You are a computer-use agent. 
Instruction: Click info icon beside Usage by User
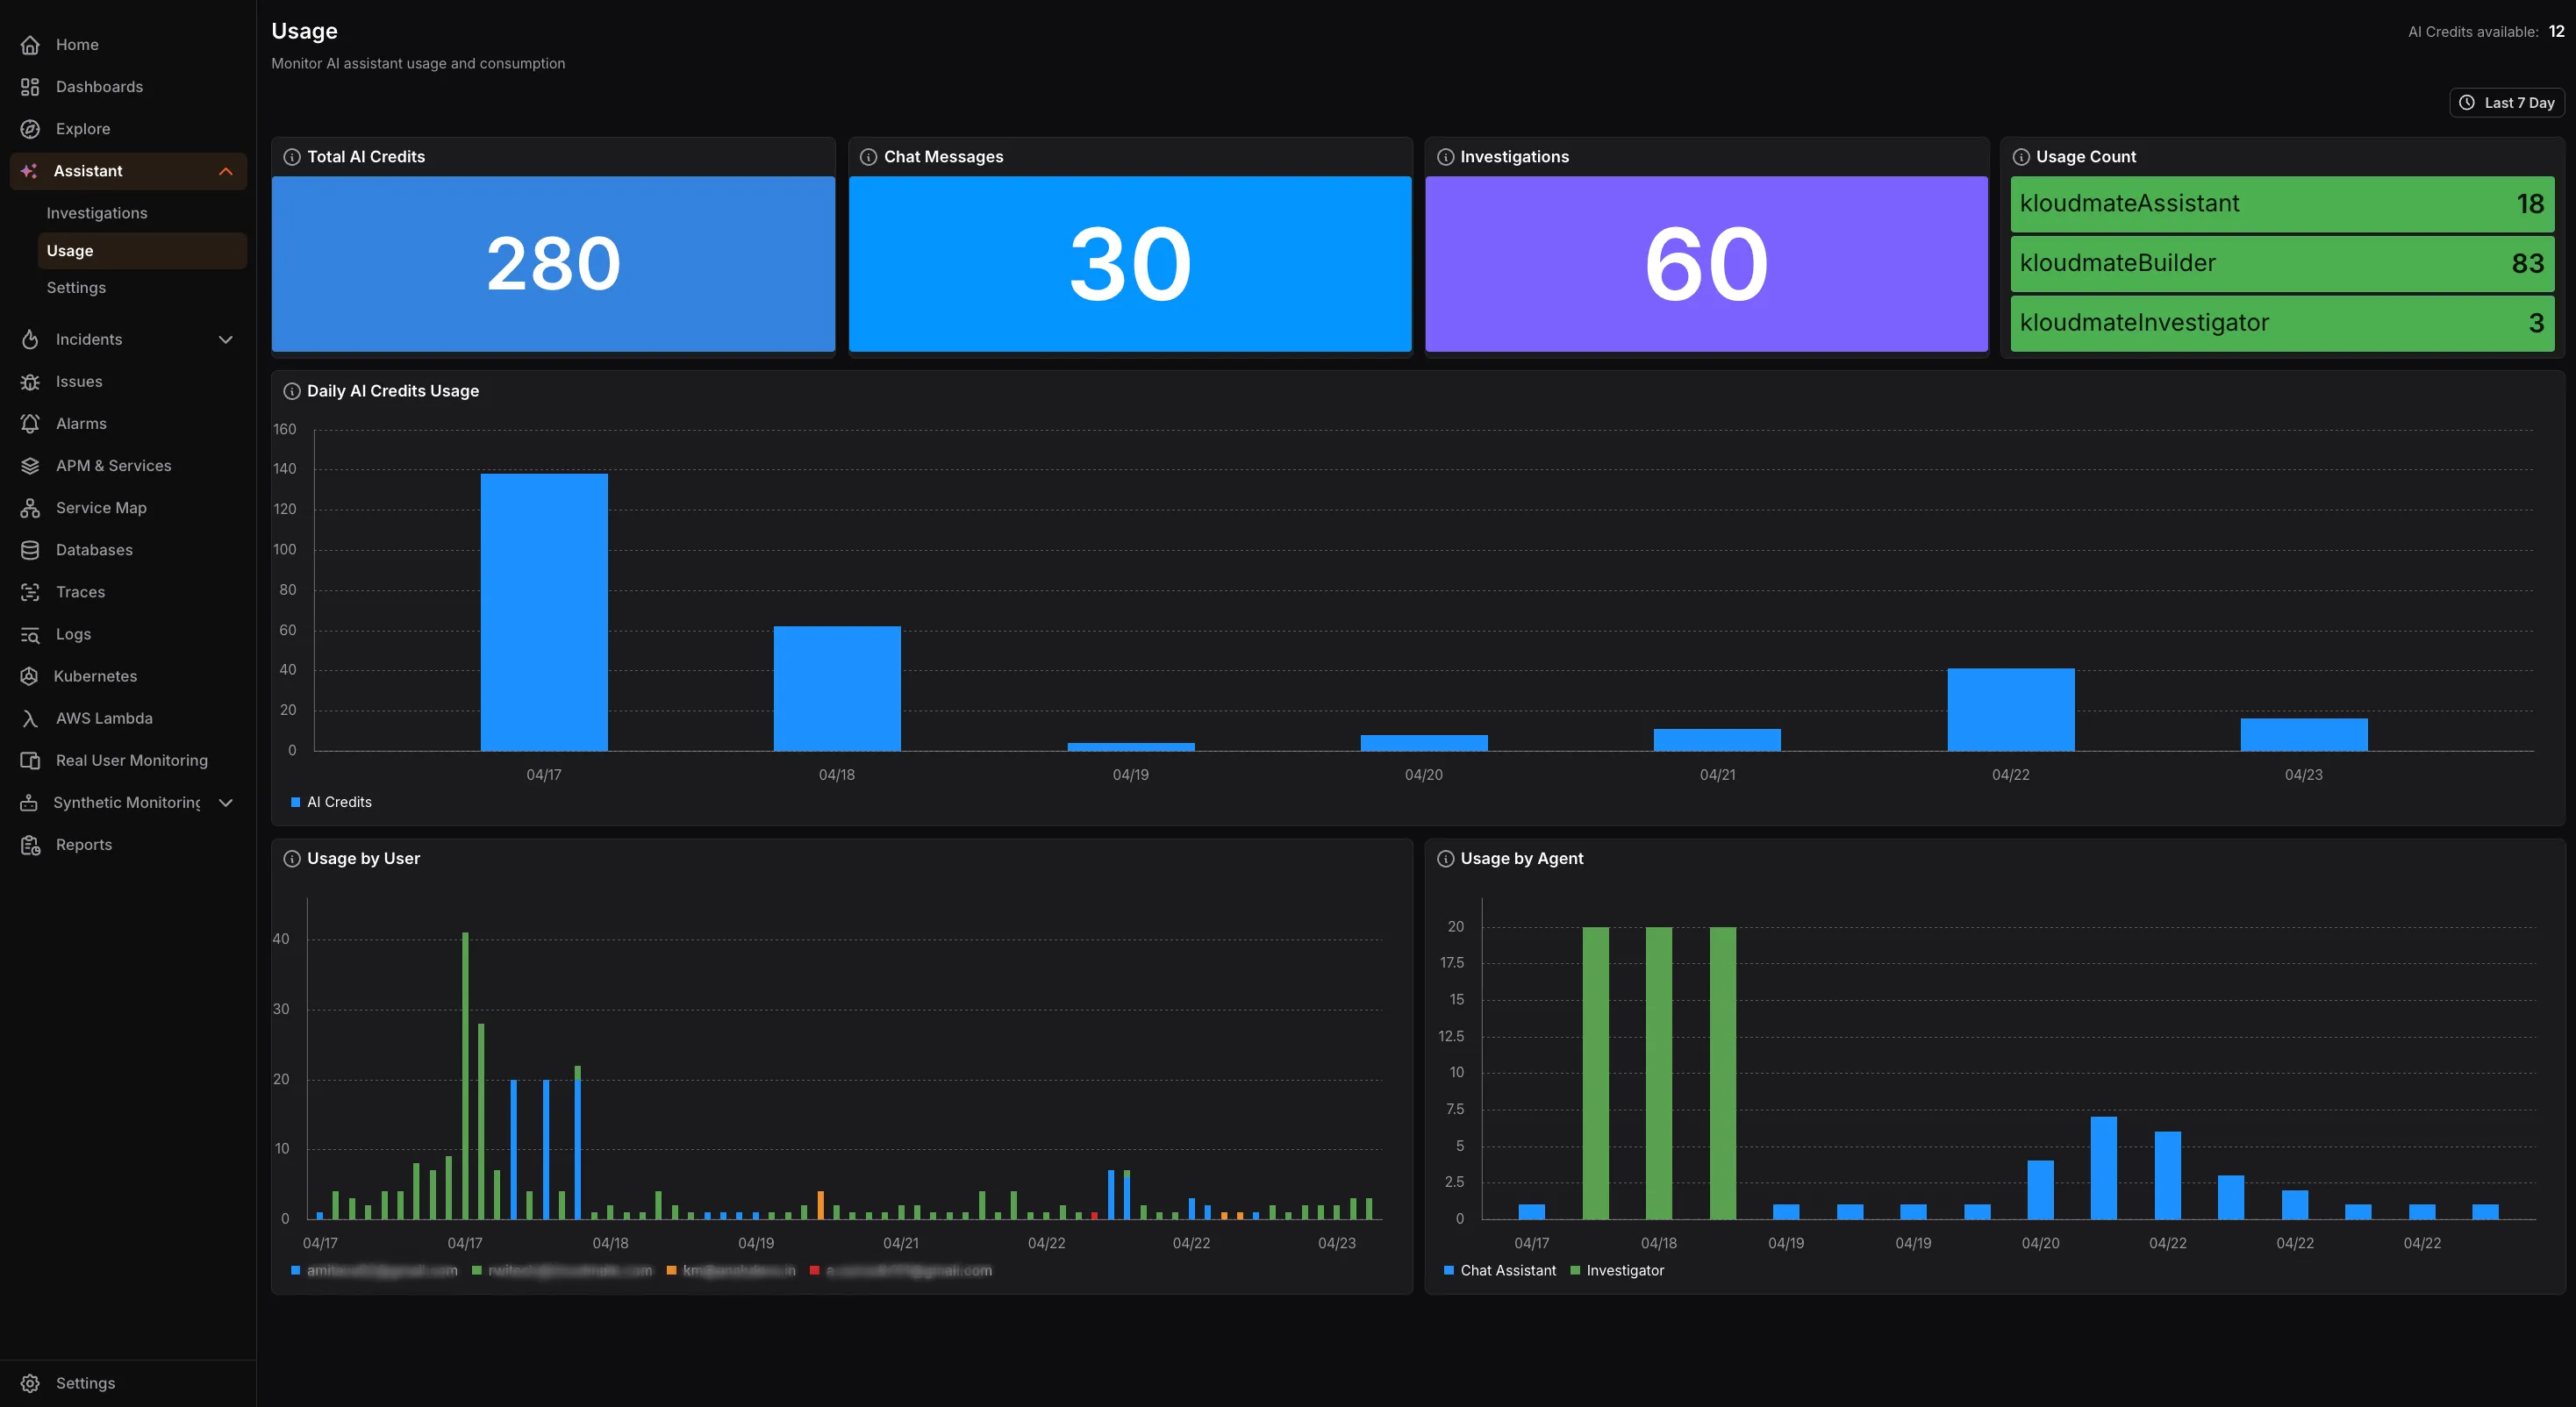coord(292,859)
